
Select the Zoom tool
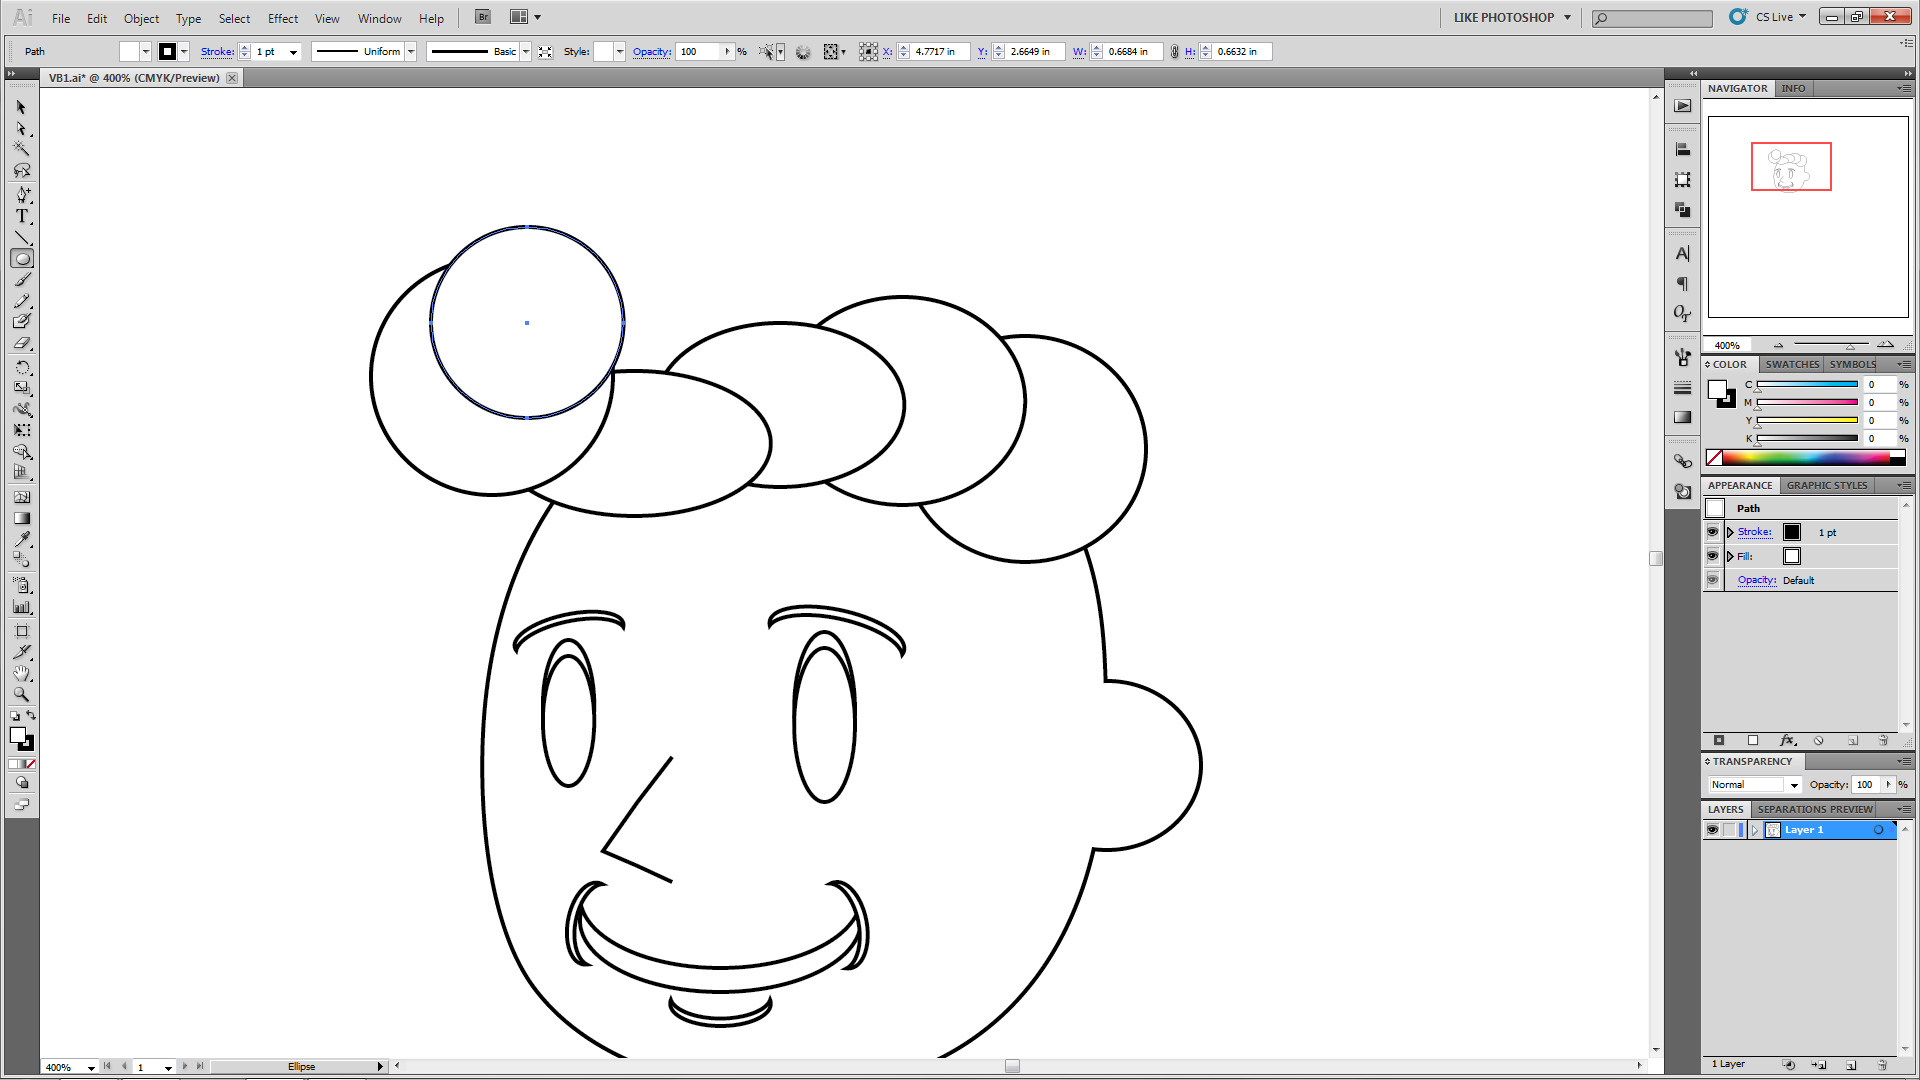tap(21, 694)
